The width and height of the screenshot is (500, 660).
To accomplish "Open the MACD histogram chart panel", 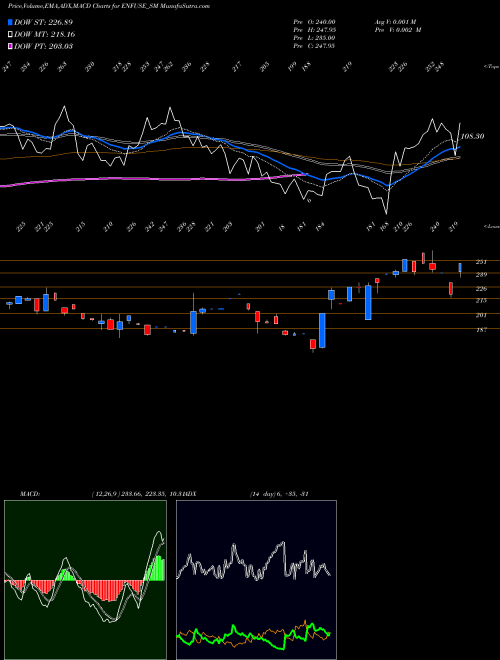I will (85, 580).
